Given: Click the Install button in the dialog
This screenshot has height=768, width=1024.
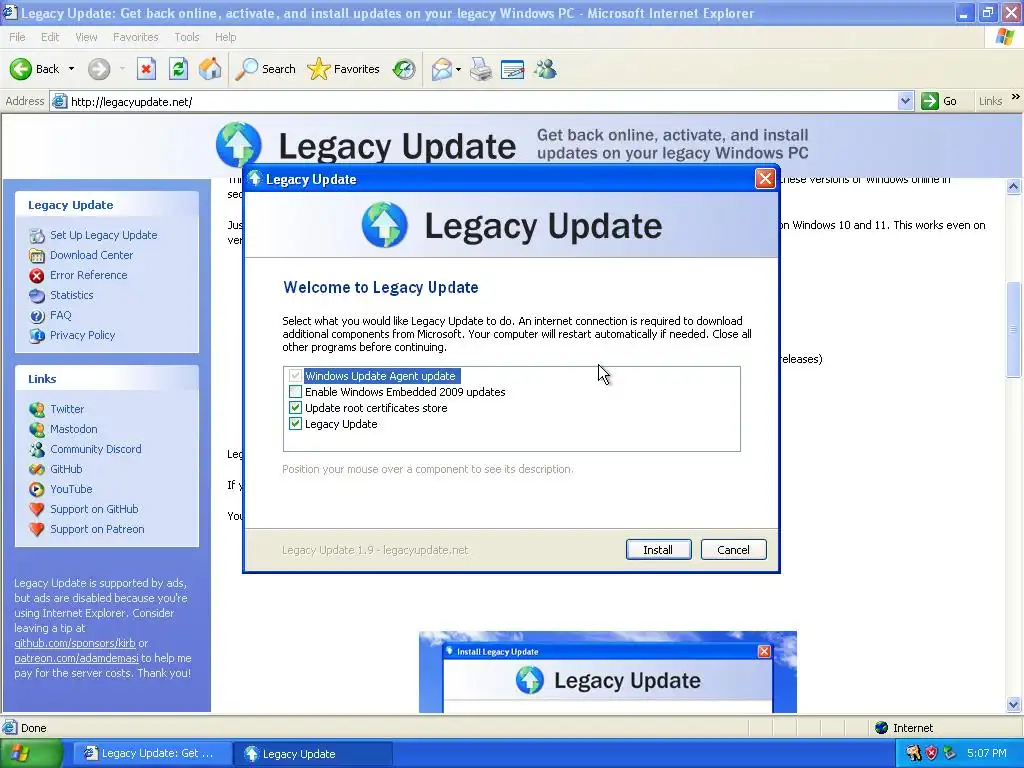Looking at the screenshot, I should point(658,550).
